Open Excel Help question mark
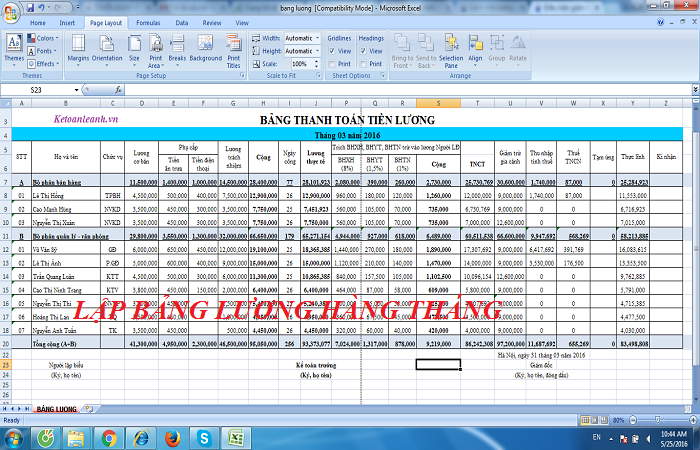Screen dimensions: 700x450 [661, 22]
